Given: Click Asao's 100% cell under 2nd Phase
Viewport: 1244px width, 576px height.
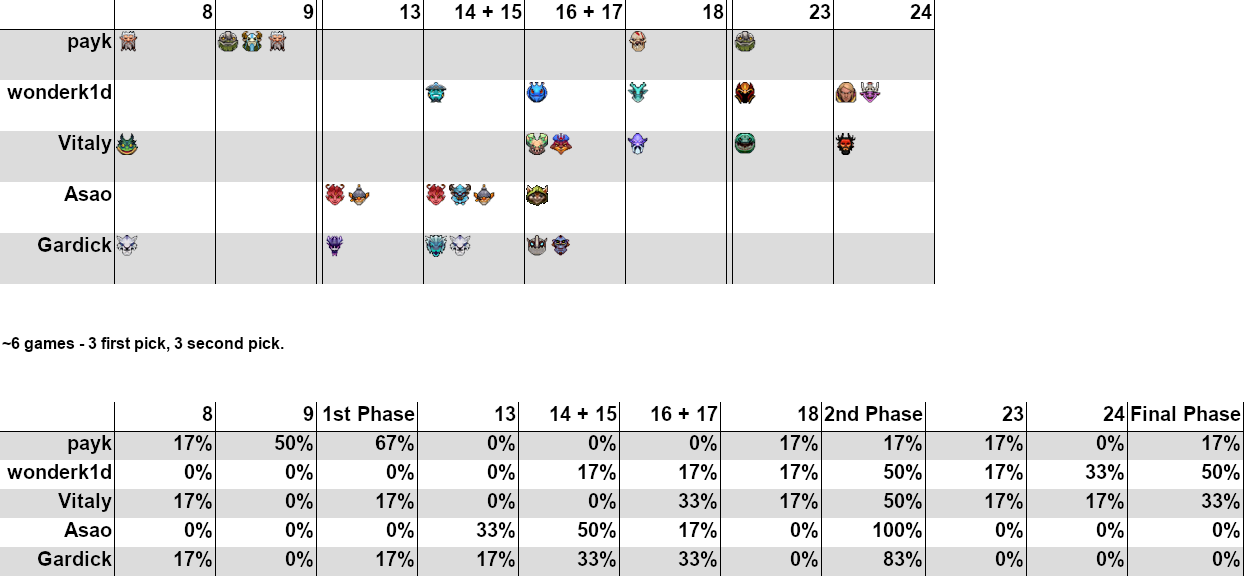Looking at the screenshot, I should [874, 530].
